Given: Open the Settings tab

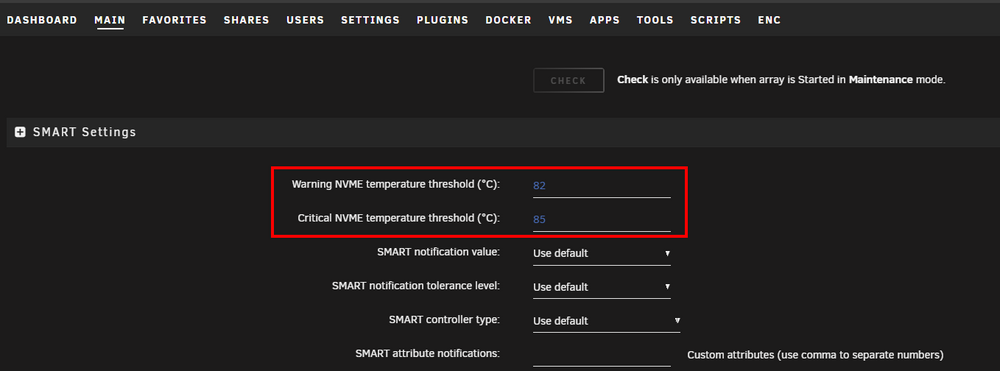Looking at the screenshot, I should click(x=370, y=20).
